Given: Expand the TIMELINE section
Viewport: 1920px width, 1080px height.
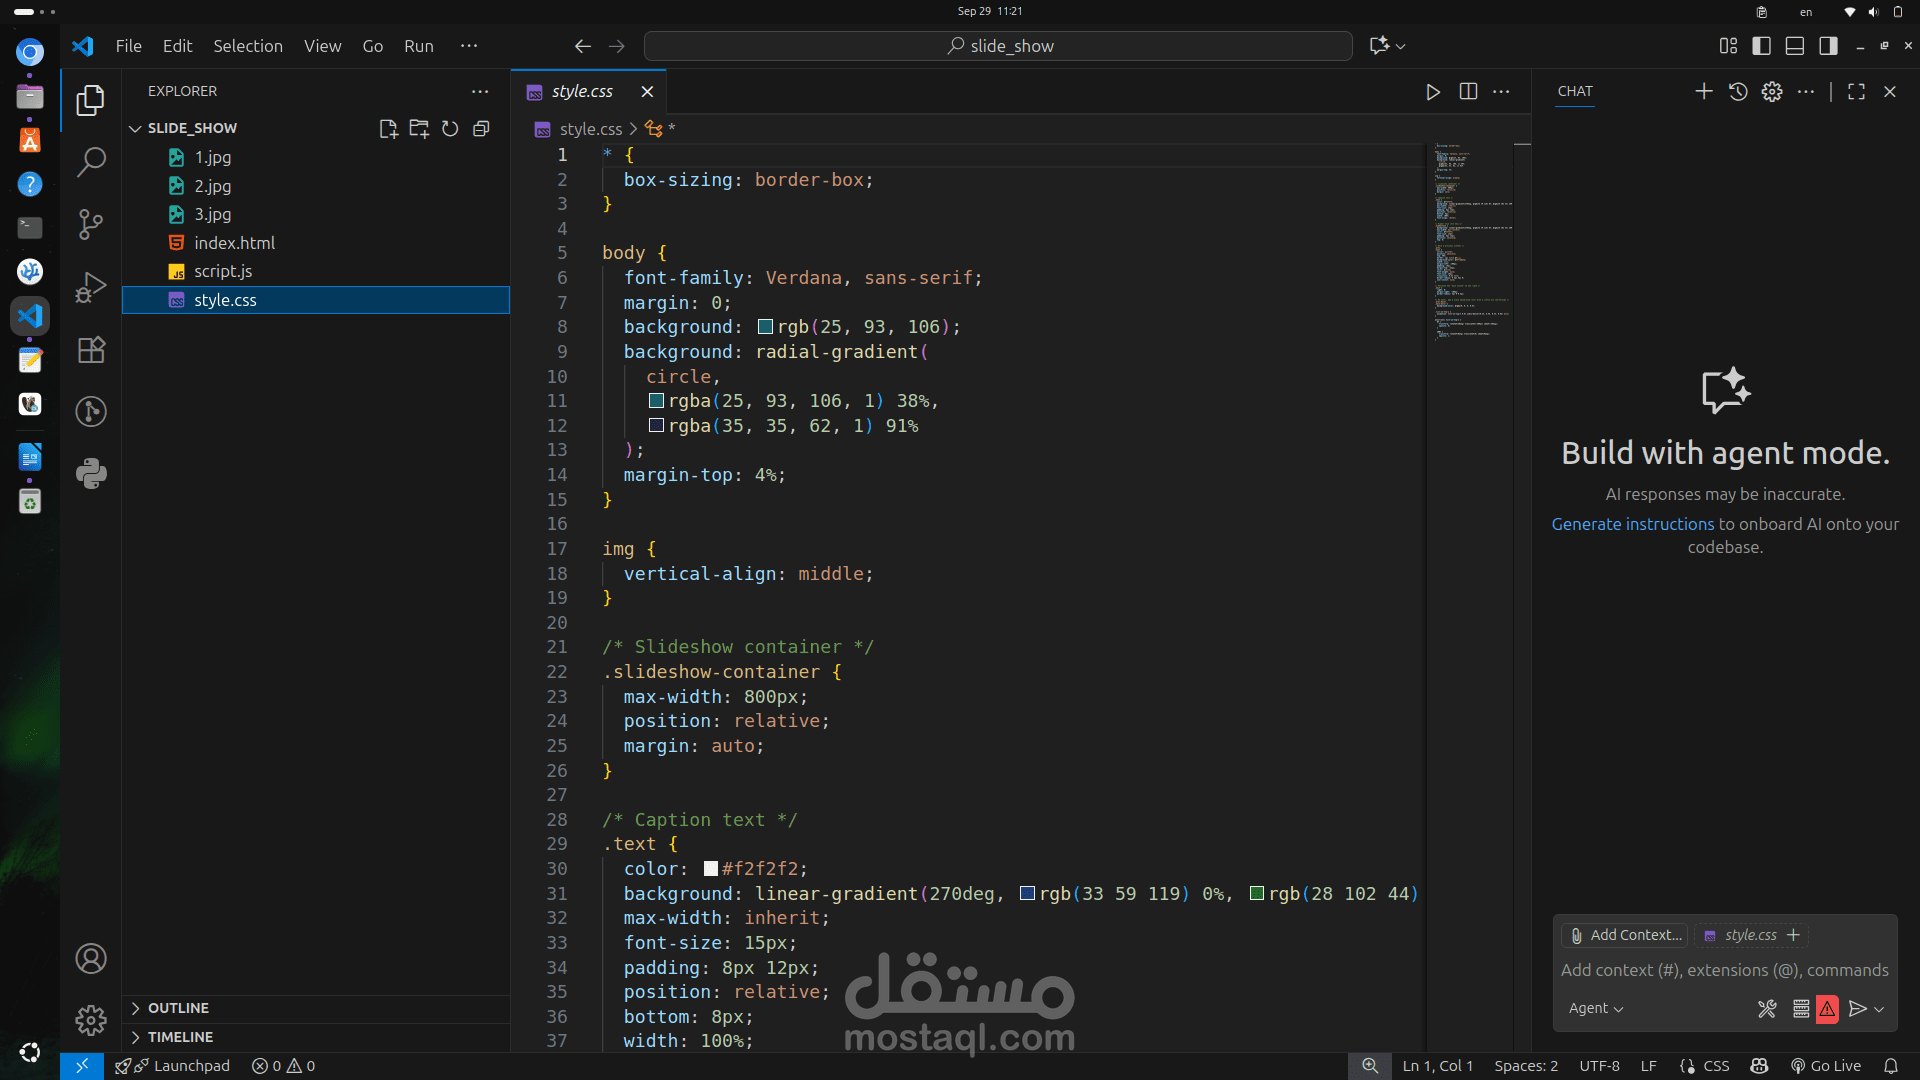Looking at the screenshot, I should [x=180, y=1037].
